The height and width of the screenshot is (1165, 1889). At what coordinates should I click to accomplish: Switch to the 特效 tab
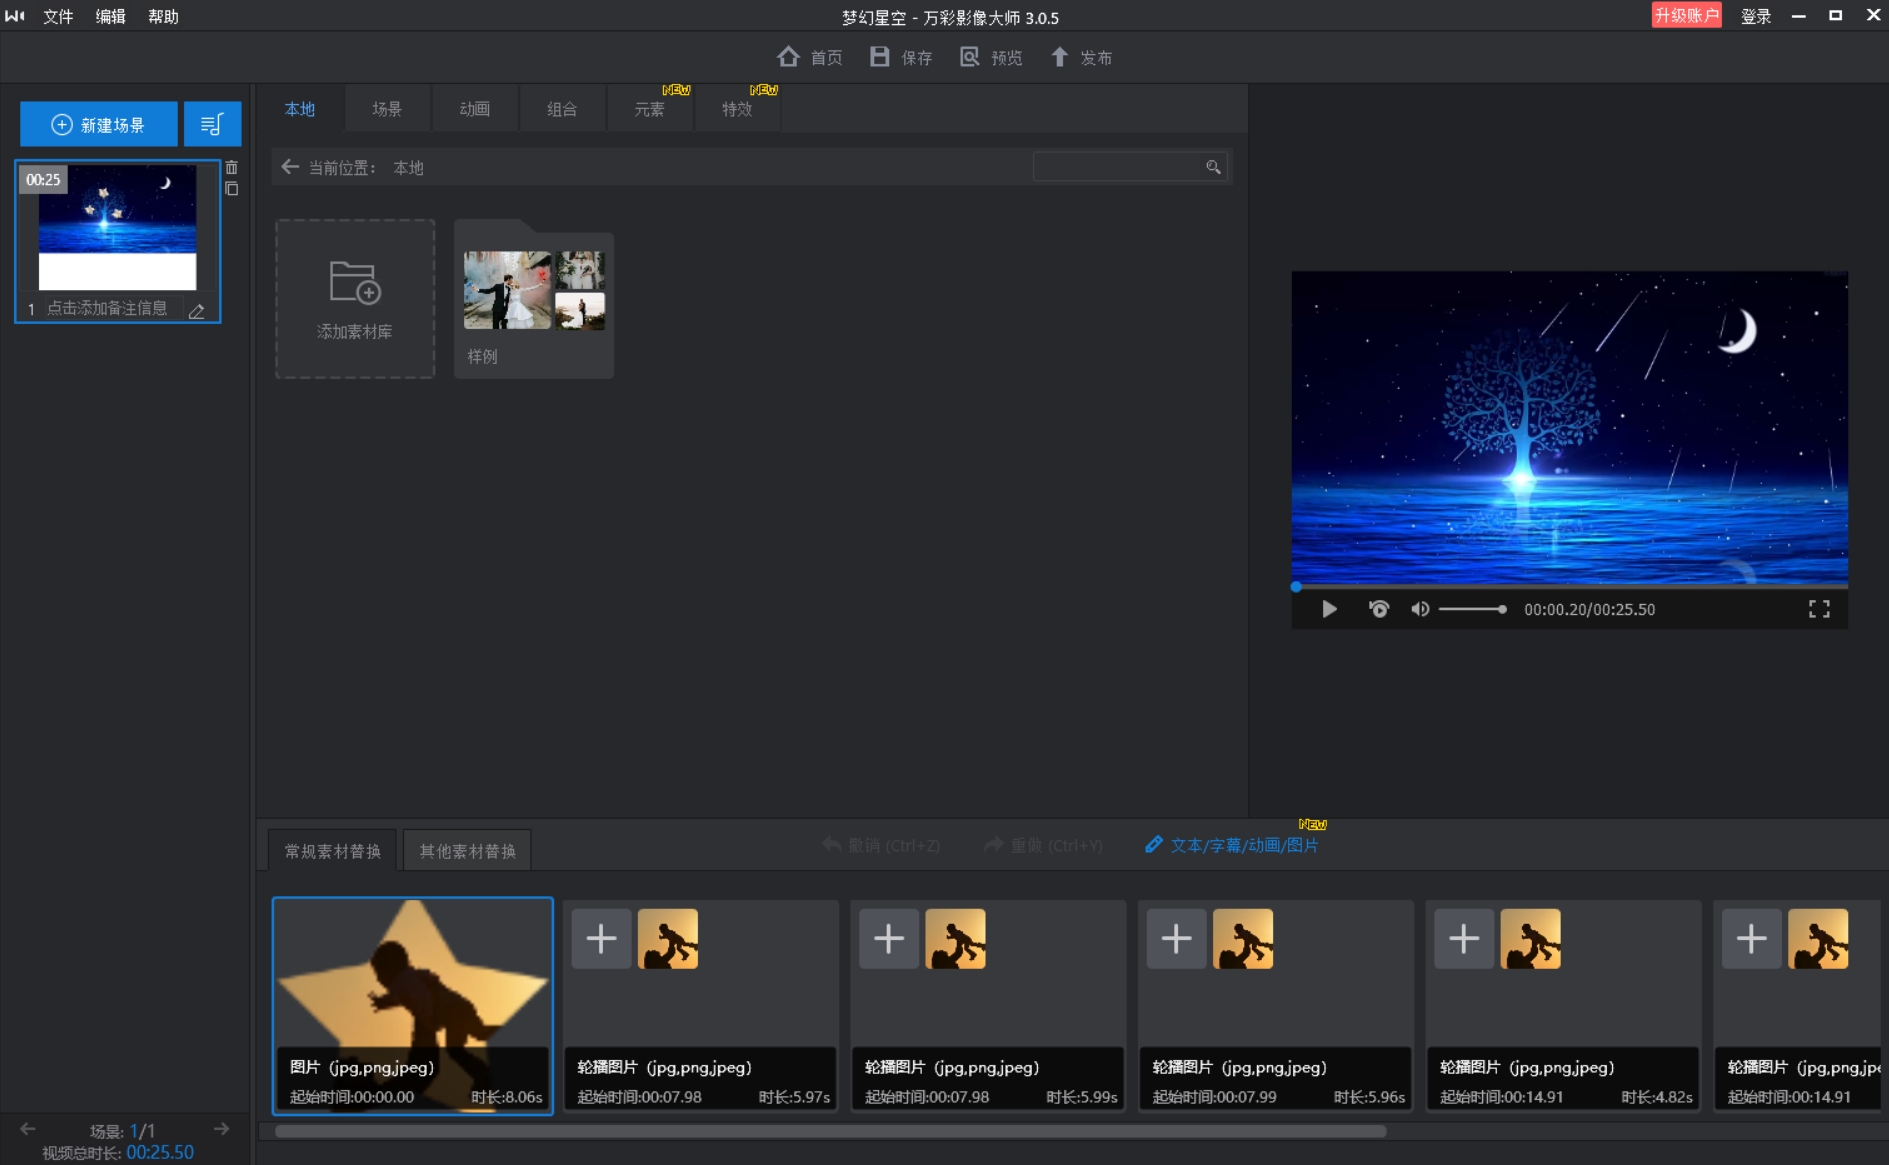click(x=737, y=109)
